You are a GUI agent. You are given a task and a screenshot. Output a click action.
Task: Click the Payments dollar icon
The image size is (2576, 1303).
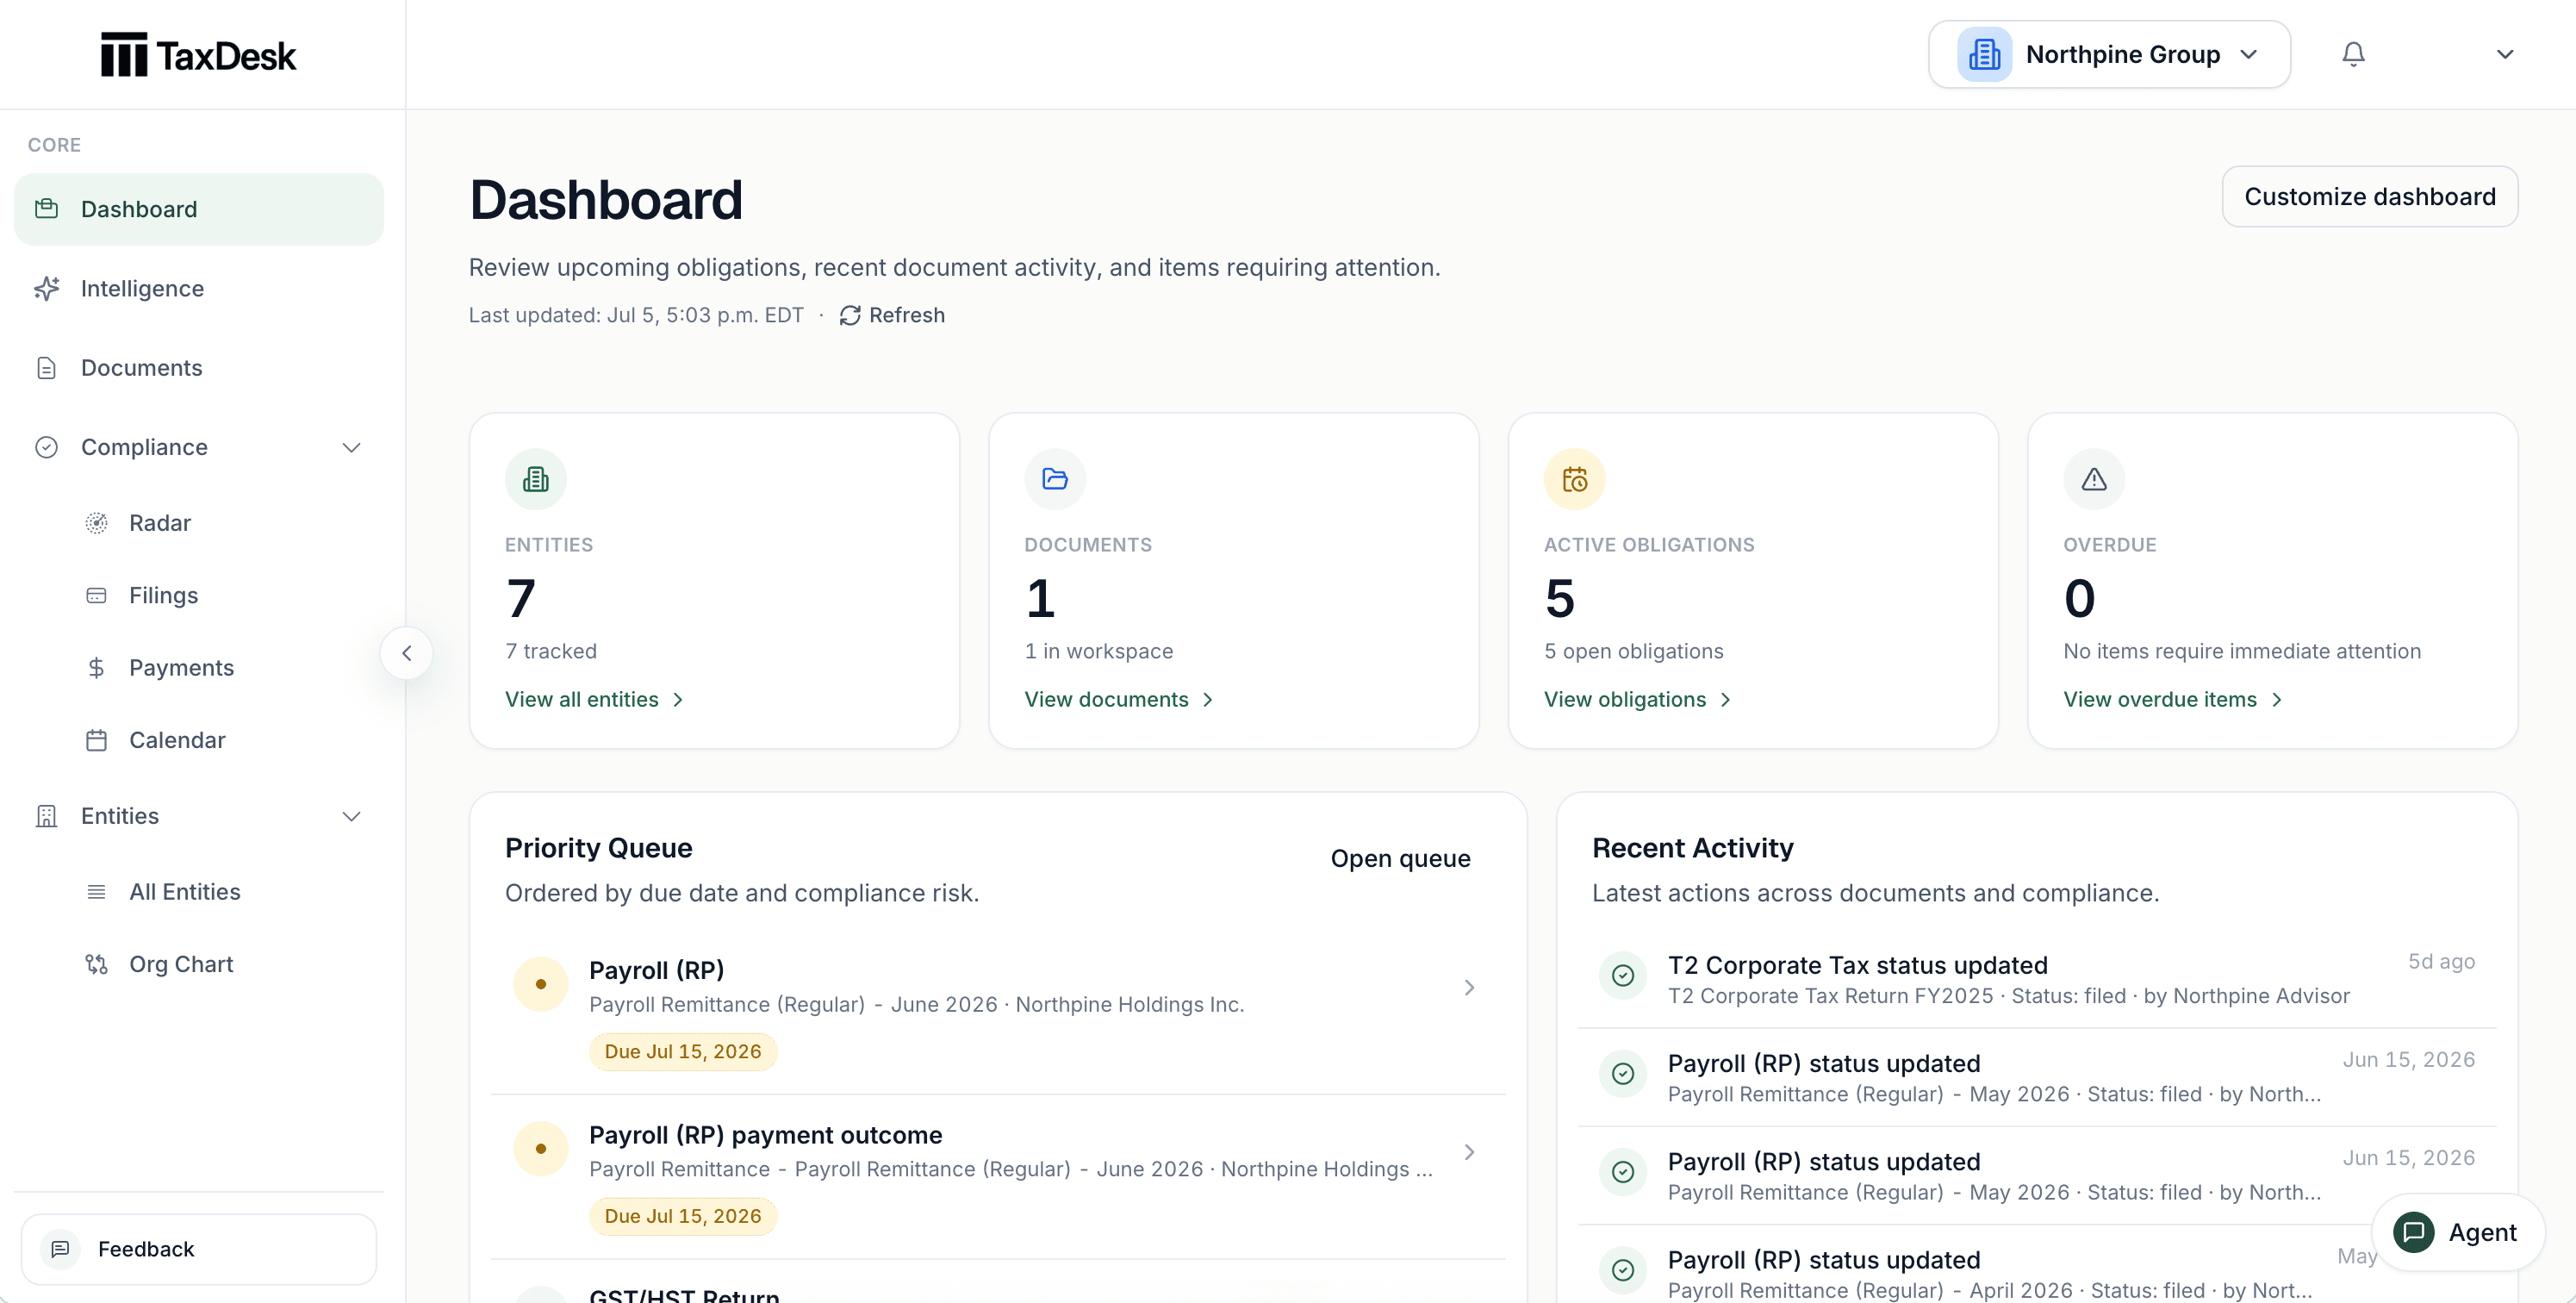(96, 668)
